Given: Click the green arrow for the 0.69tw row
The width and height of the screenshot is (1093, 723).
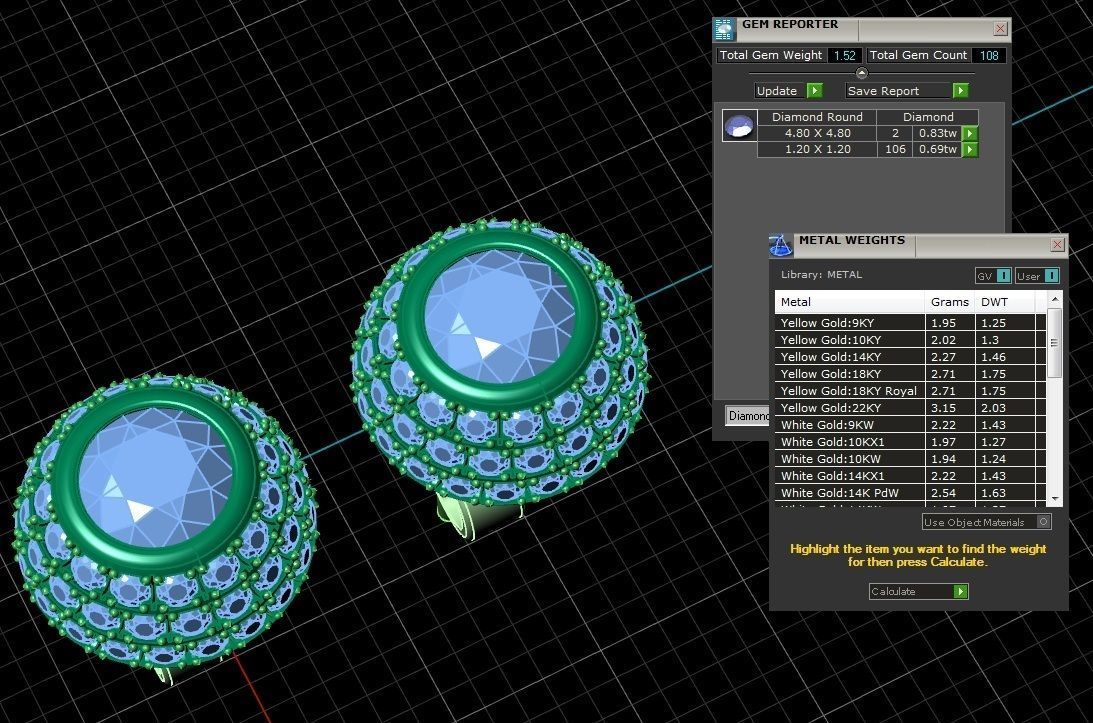Looking at the screenshot, I should tap(970, 149).
